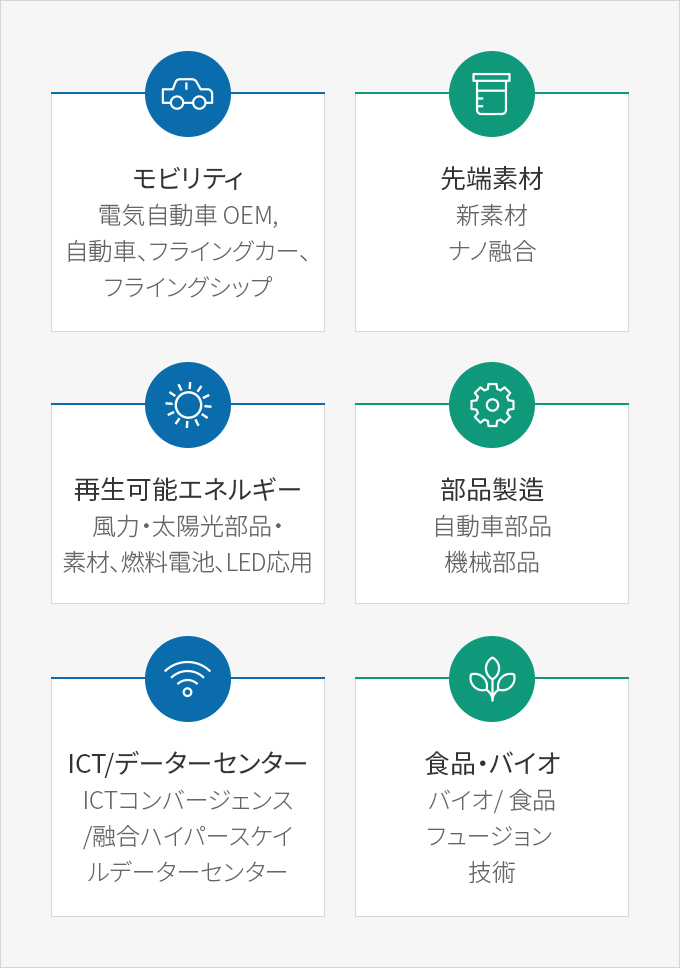This screenshot has width=680, height=968.
Task: Click the green beaker icon for 先端素材
Action: [x=492, y=94]
